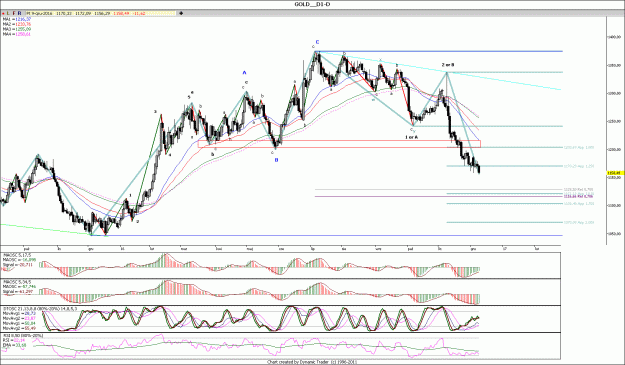Viewport: 625px width, 365px height.
Task: Toggle the R button in chart header
Action: (19, 14)
